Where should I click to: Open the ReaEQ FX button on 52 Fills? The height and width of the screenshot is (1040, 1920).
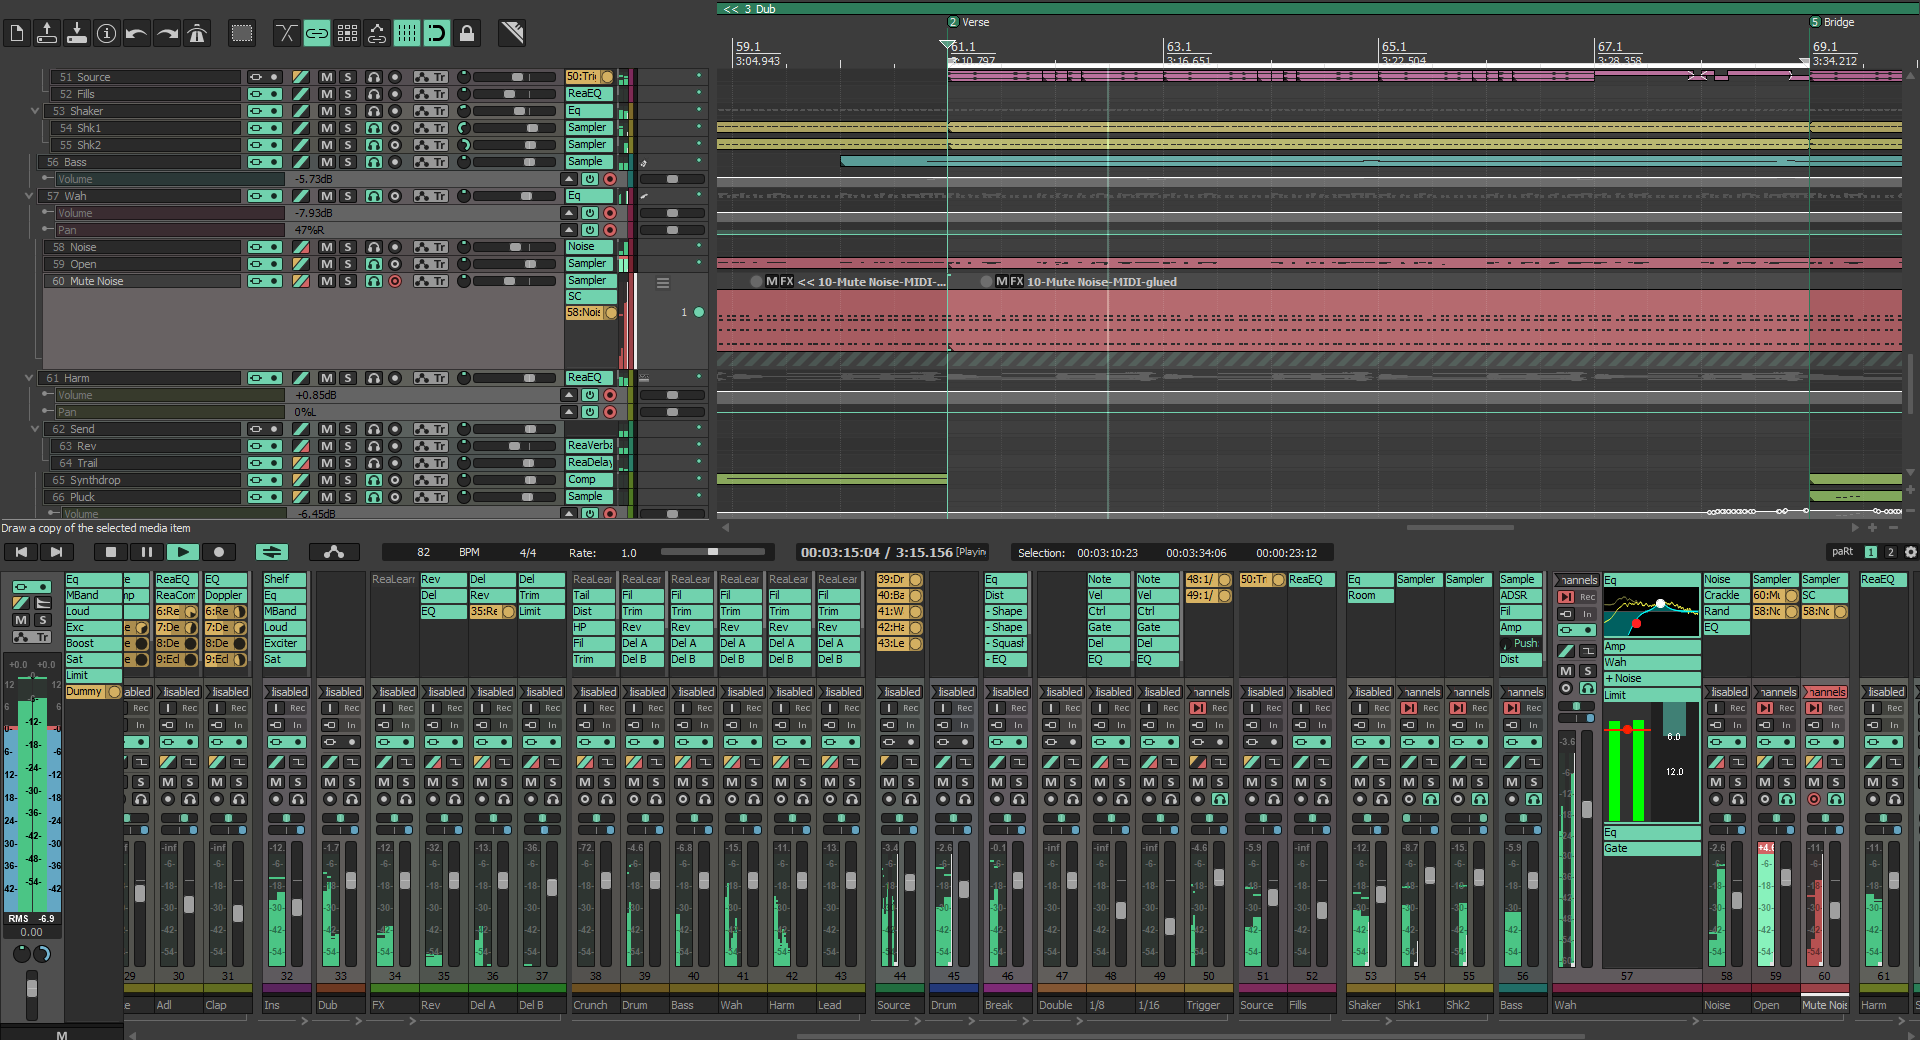pos(590,94)
